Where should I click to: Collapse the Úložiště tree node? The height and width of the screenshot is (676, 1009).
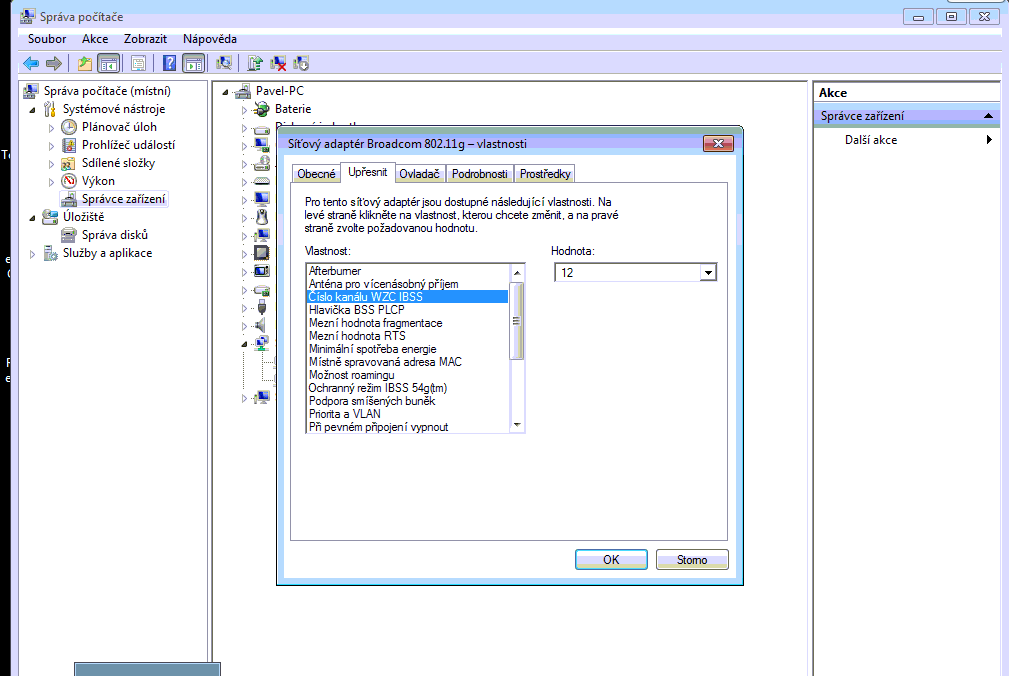pyautogui.click(x=32, y=218)
